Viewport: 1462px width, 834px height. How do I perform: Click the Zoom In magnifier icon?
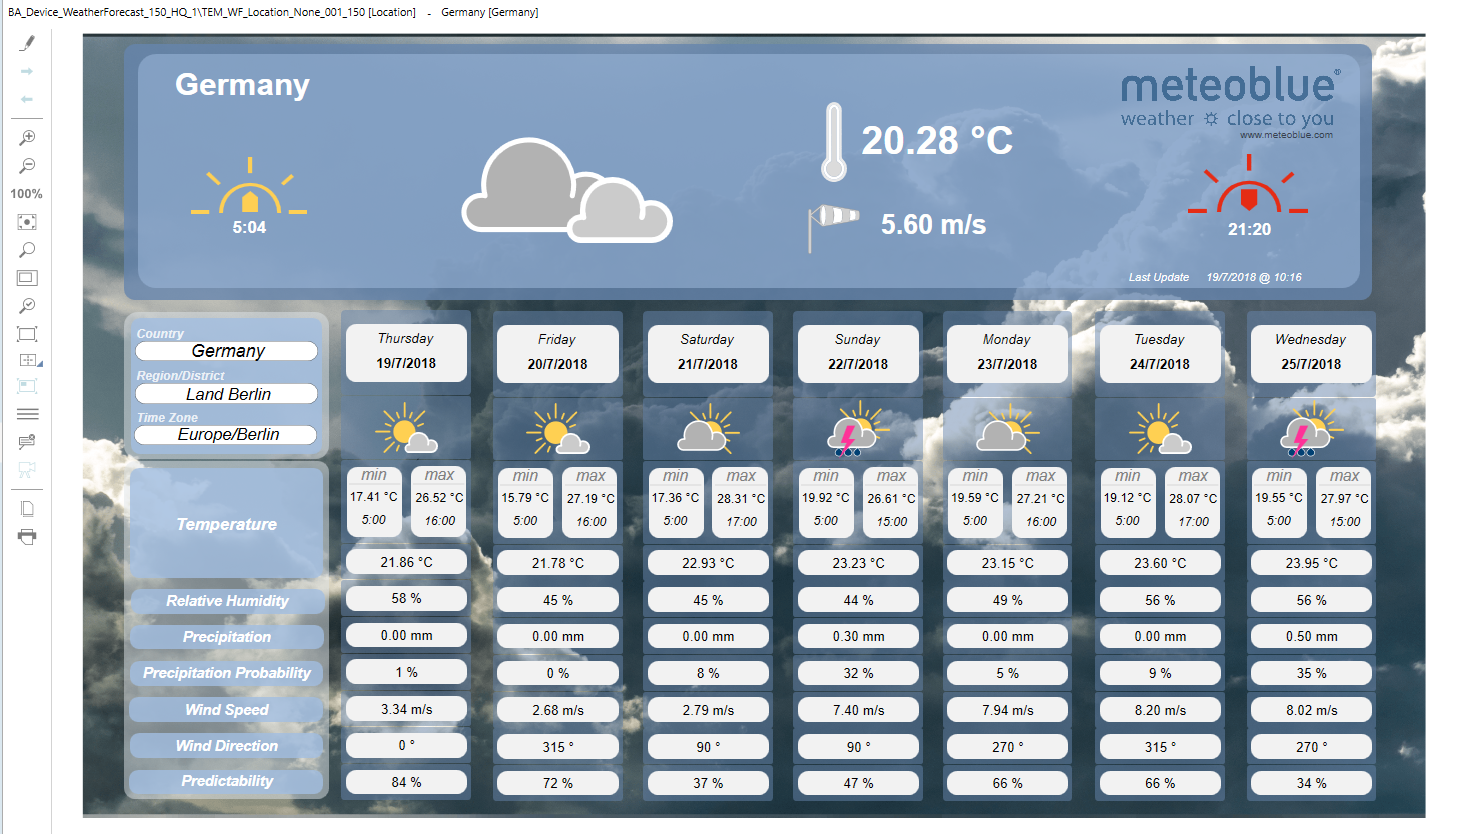point(26,137)
